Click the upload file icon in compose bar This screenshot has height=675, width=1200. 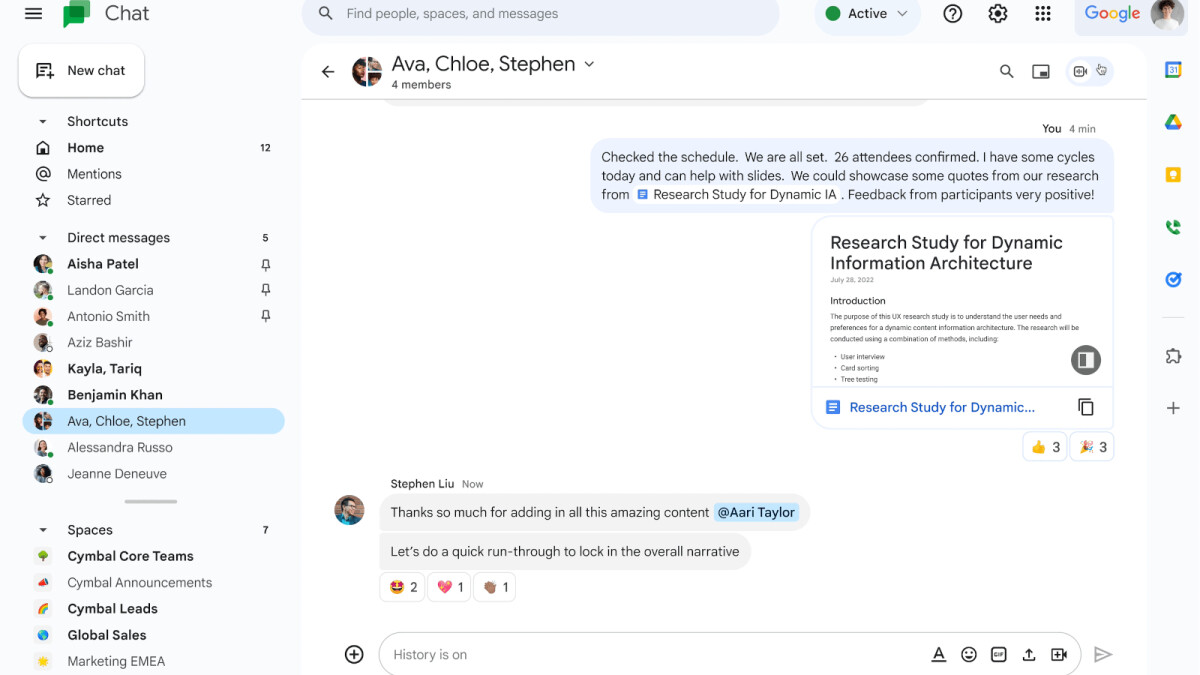[1029, 654]
